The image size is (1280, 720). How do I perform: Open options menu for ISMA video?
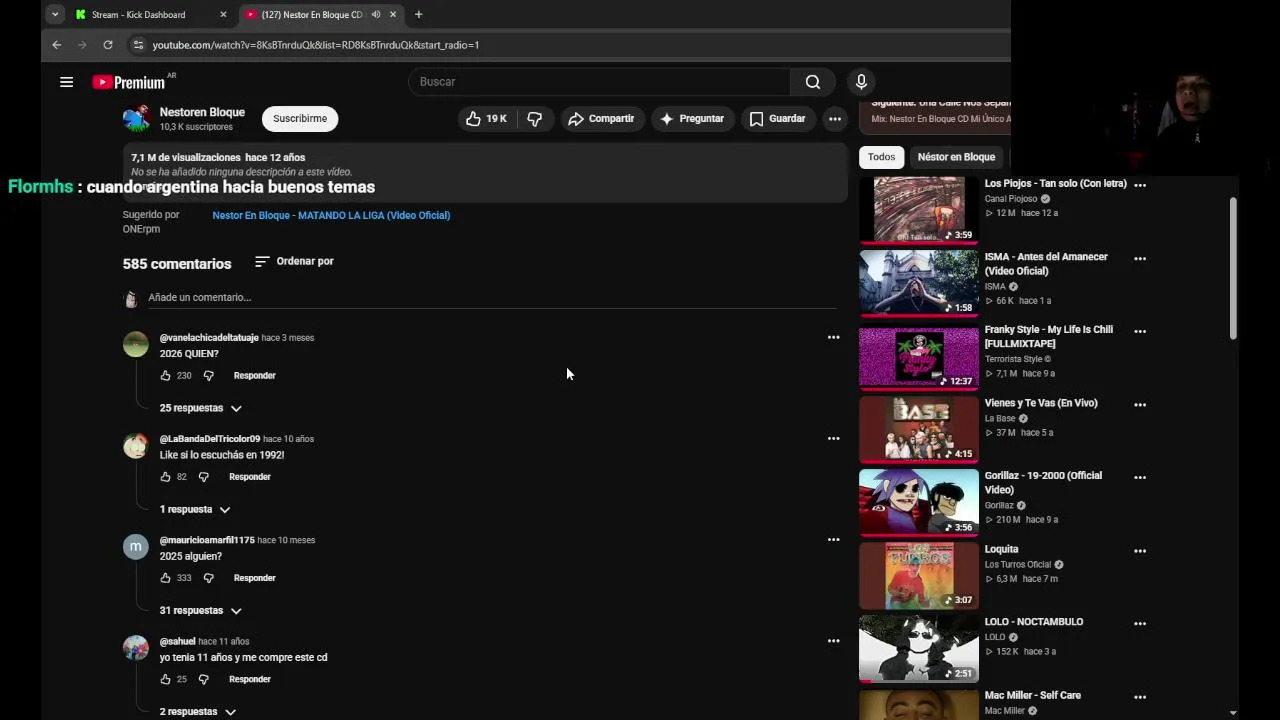coord(1139,258)
